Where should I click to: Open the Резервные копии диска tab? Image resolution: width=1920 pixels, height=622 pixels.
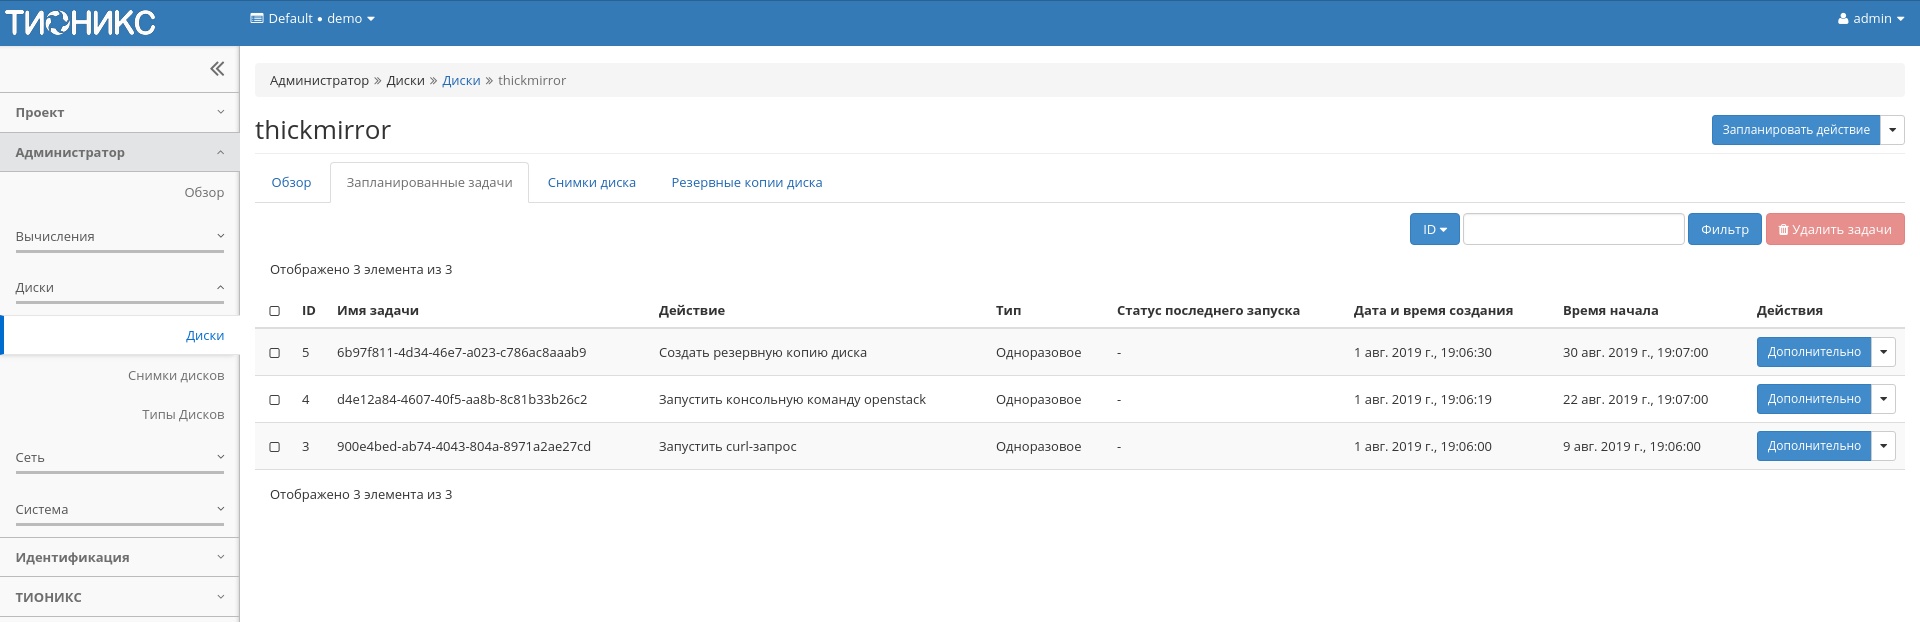point(746,183)
